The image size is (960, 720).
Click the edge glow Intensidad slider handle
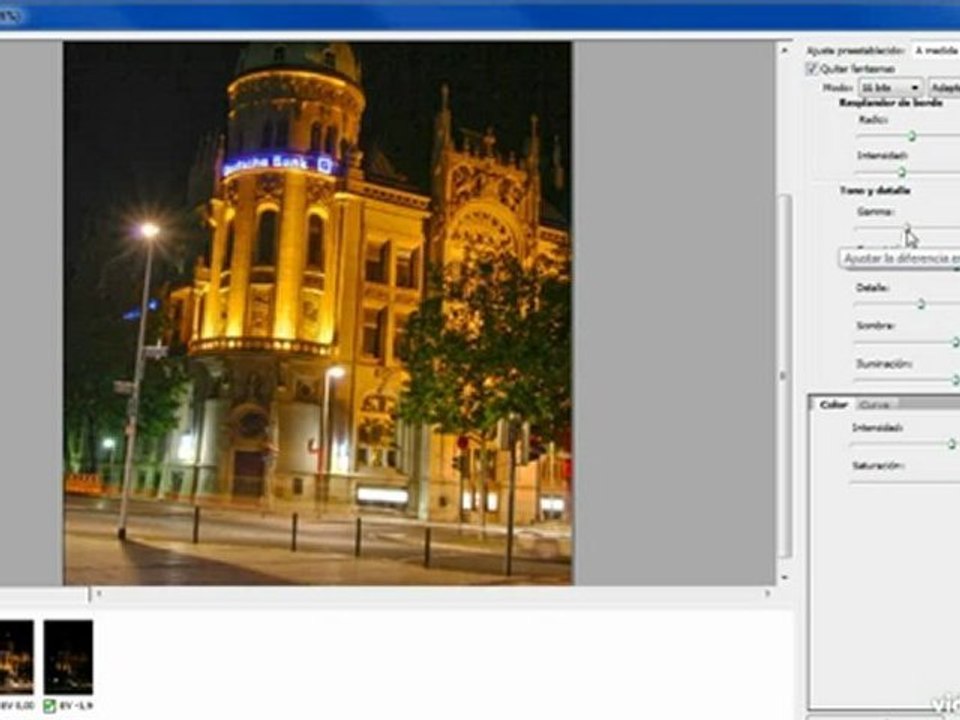pyautogui.click(x=901, y=172)
